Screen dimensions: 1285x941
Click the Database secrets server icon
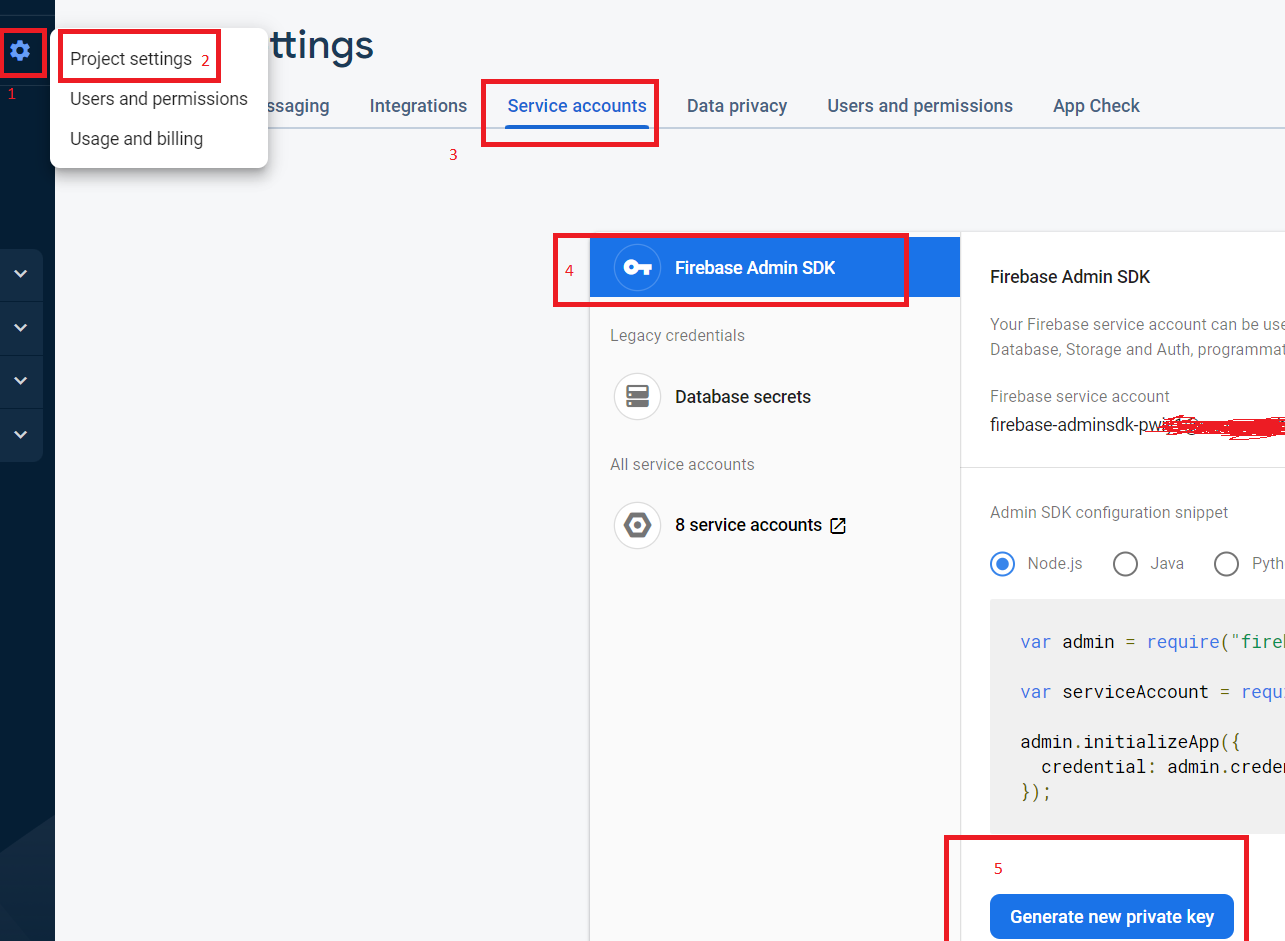tap(637, 396)
